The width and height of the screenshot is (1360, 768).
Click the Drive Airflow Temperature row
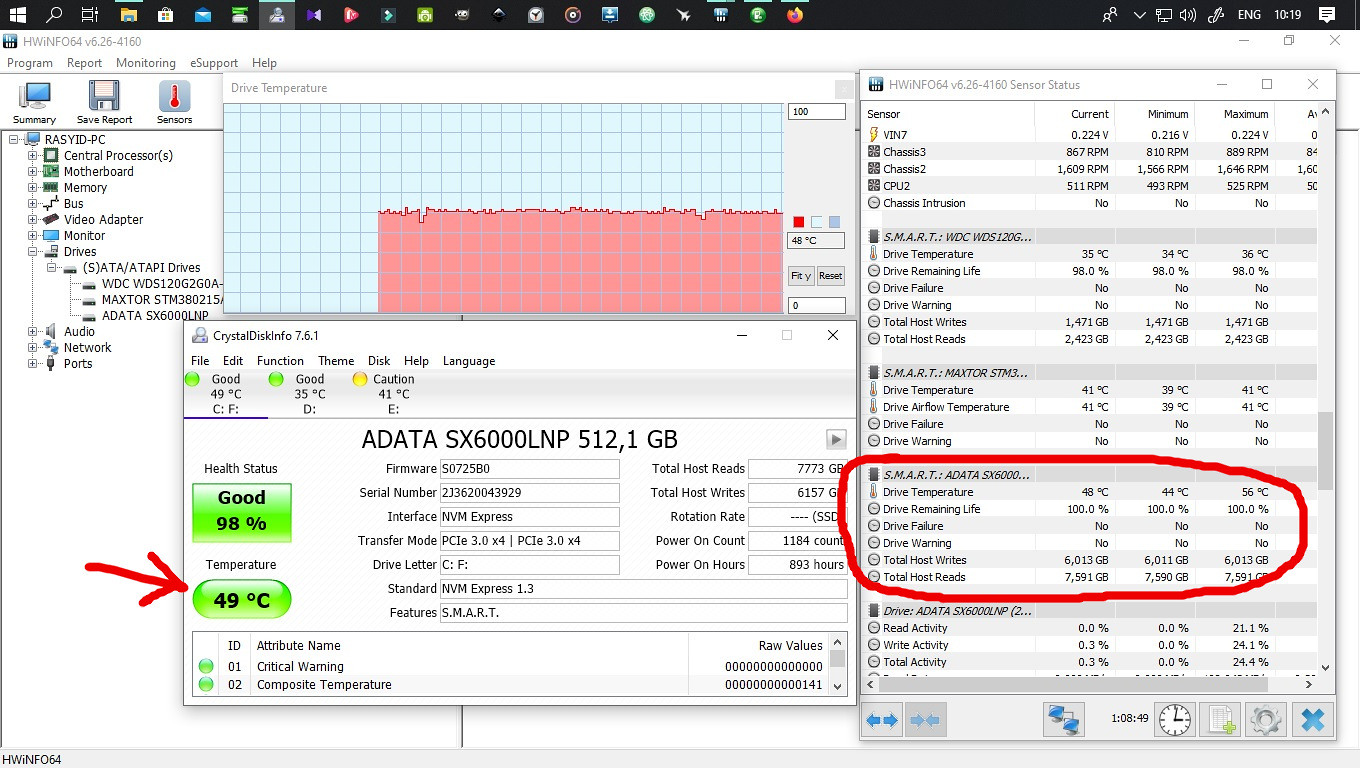1090,407
